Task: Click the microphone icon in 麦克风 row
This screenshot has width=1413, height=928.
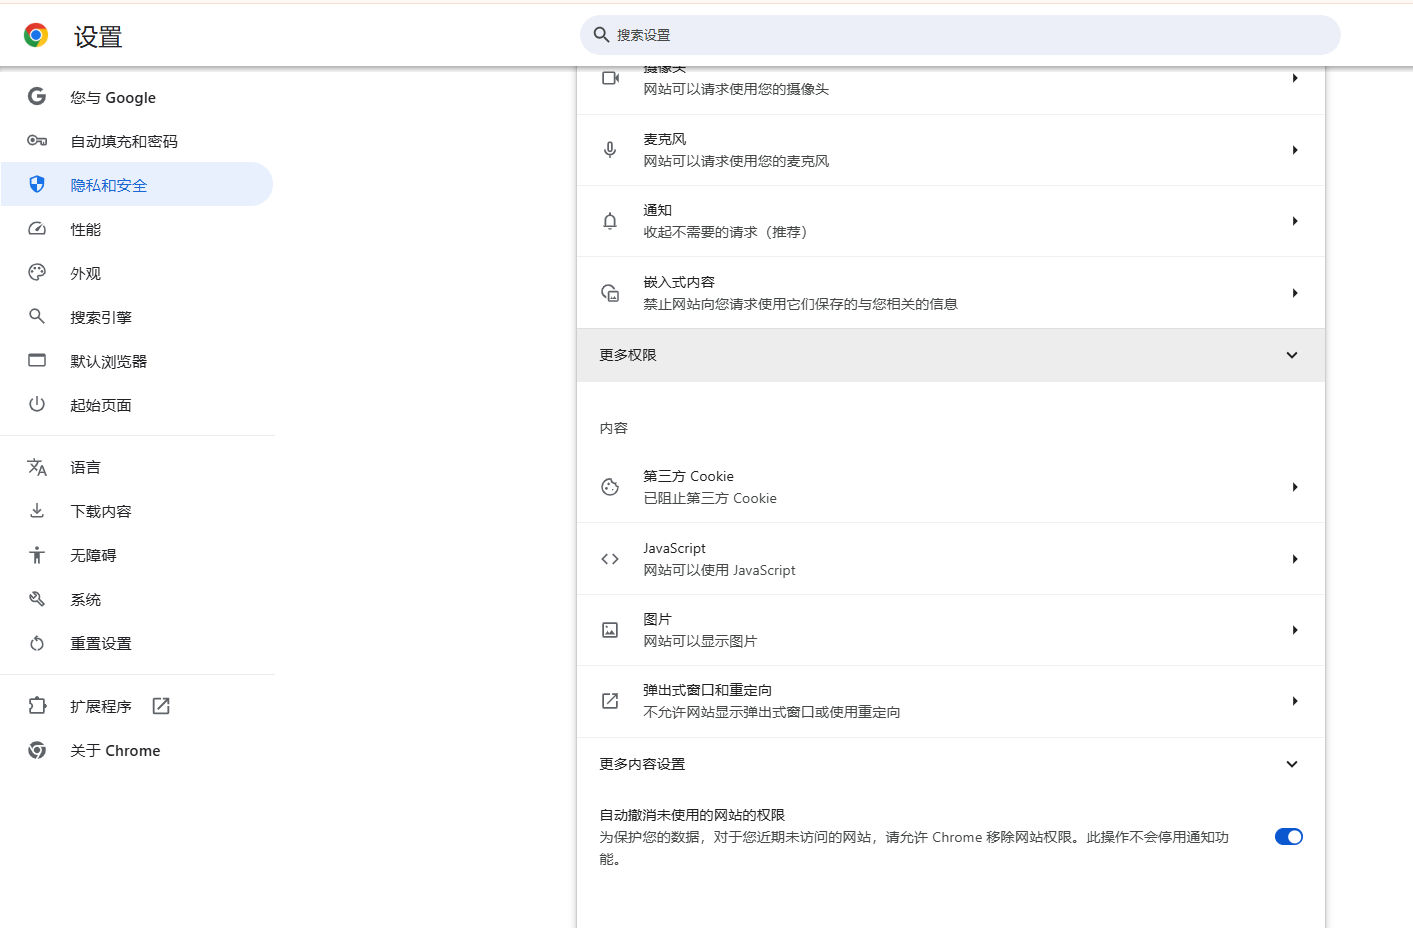Action: coord(610,150)
